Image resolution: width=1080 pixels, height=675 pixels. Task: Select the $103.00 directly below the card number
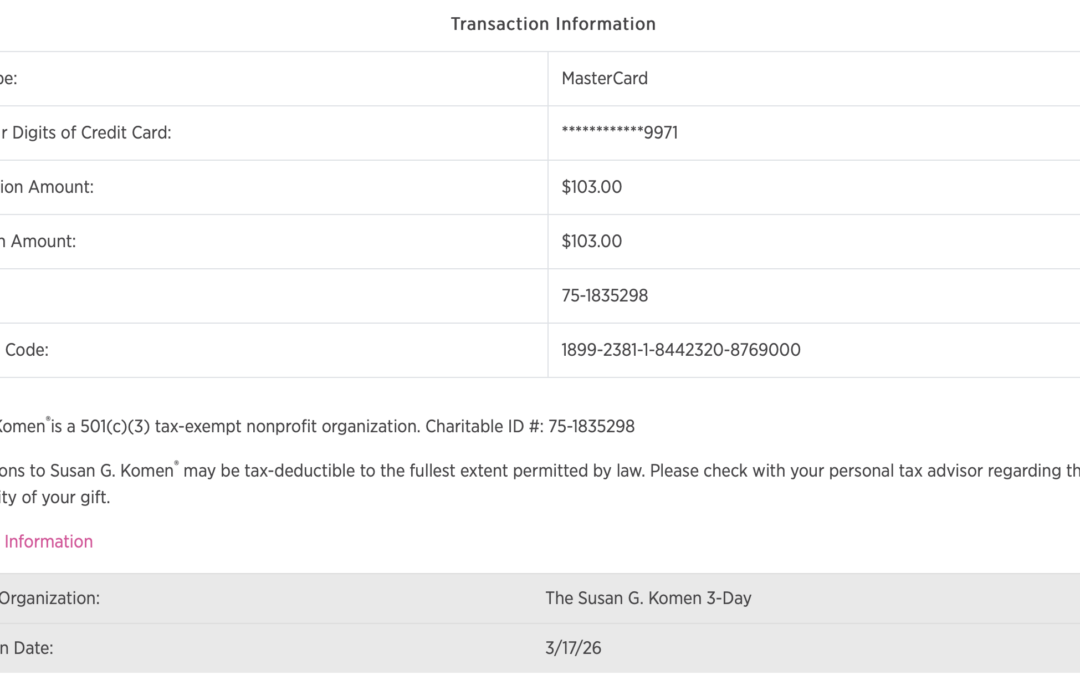[591, 186]
